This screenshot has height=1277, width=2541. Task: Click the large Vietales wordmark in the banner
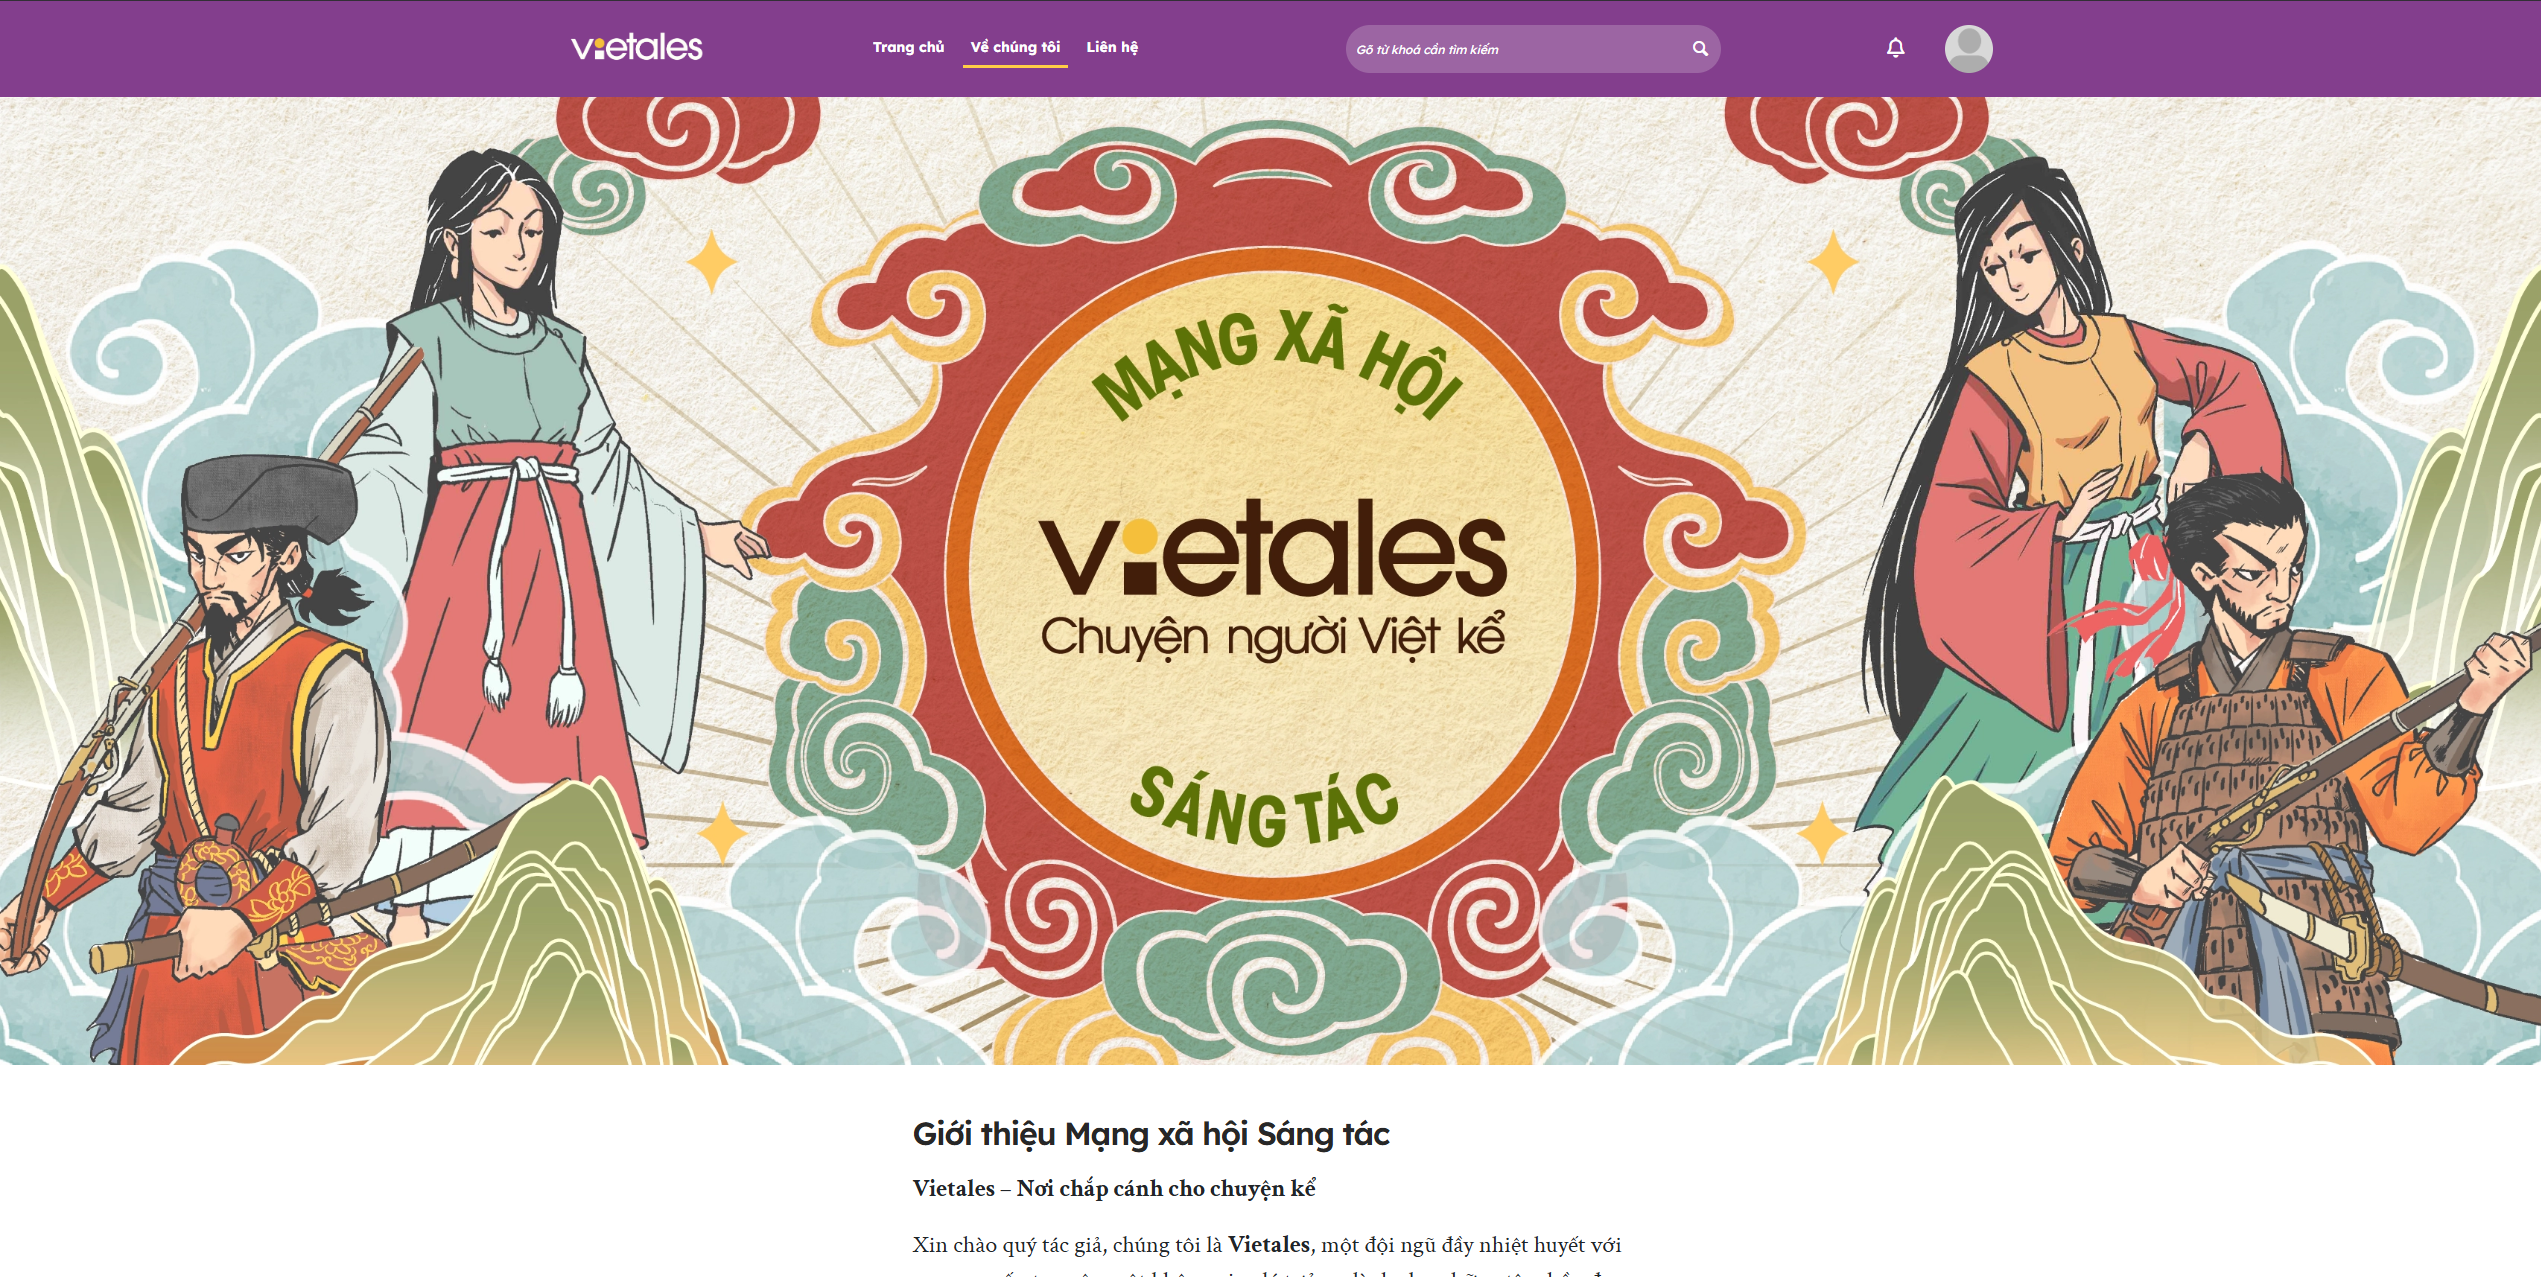pyautogui.click(x=1272, y=550)
